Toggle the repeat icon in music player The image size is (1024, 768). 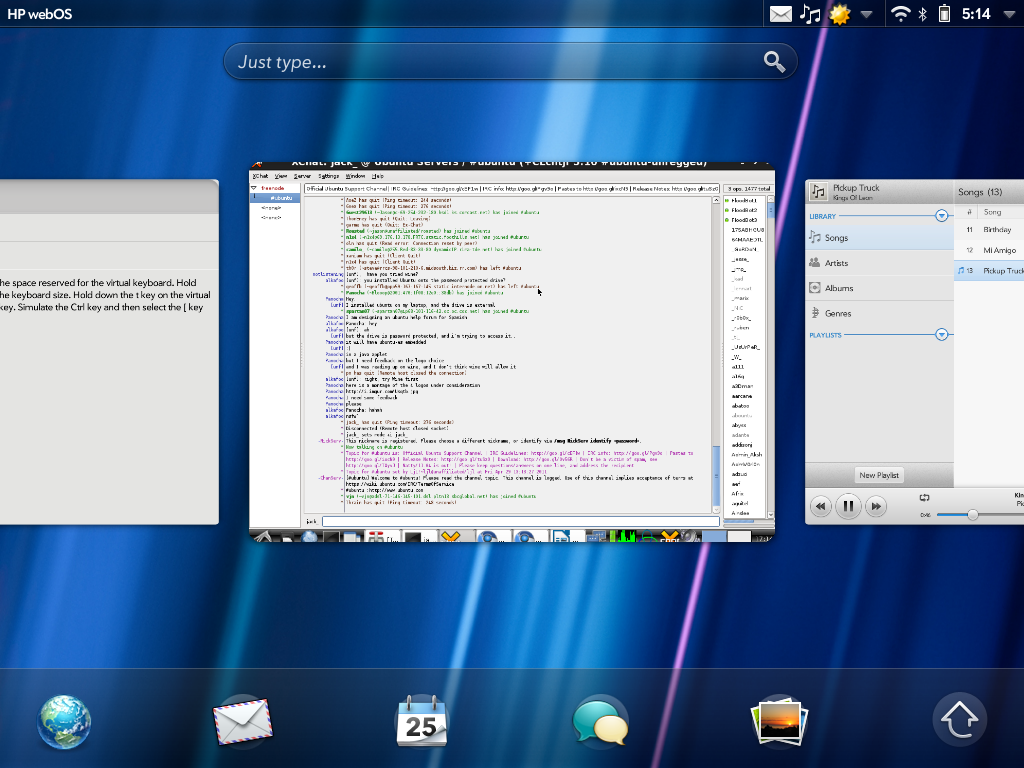924,497
